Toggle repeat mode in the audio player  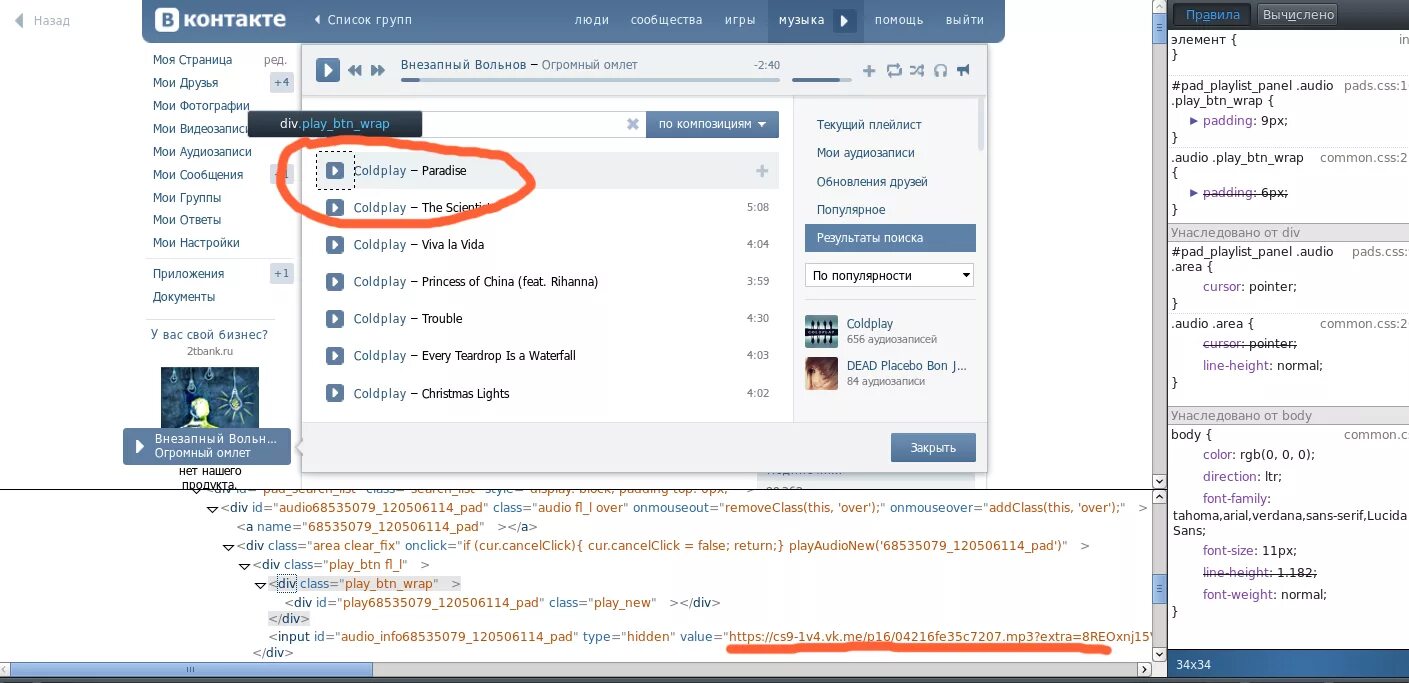[894, 70]
